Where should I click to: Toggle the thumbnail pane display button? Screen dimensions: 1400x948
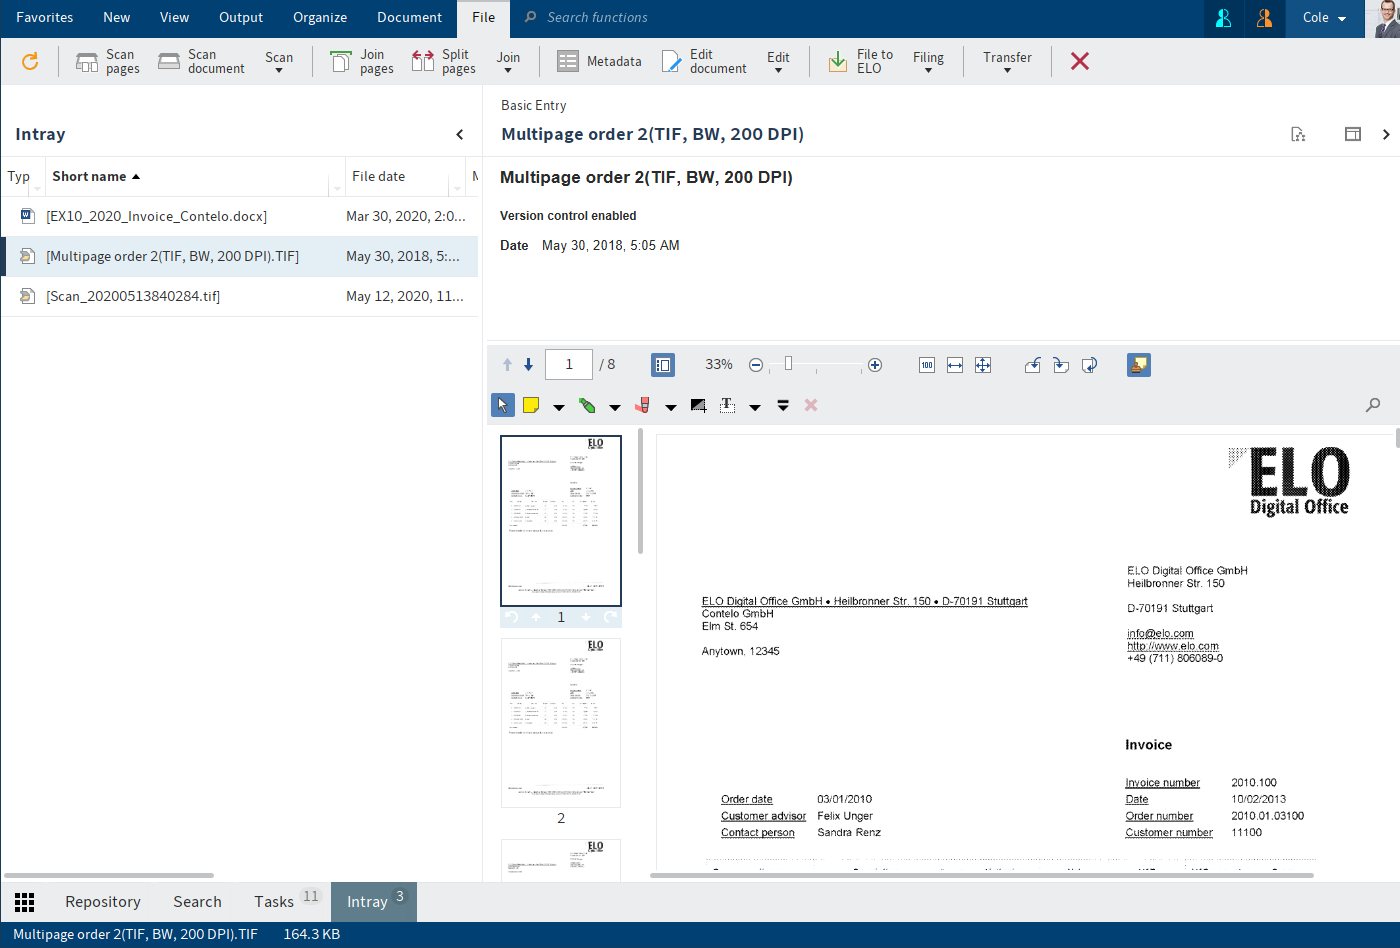click(x=662, y=365)
